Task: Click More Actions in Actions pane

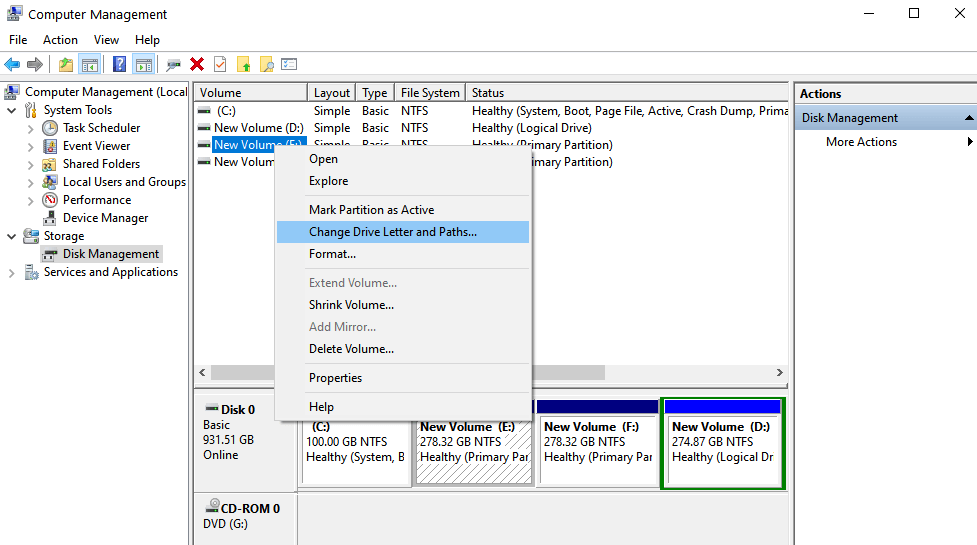Action: point(861,142)
